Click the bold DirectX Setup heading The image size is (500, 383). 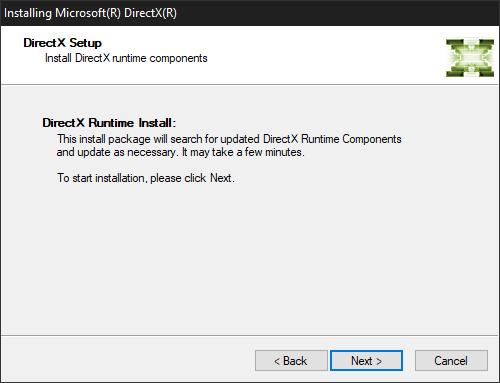point(62,43)
